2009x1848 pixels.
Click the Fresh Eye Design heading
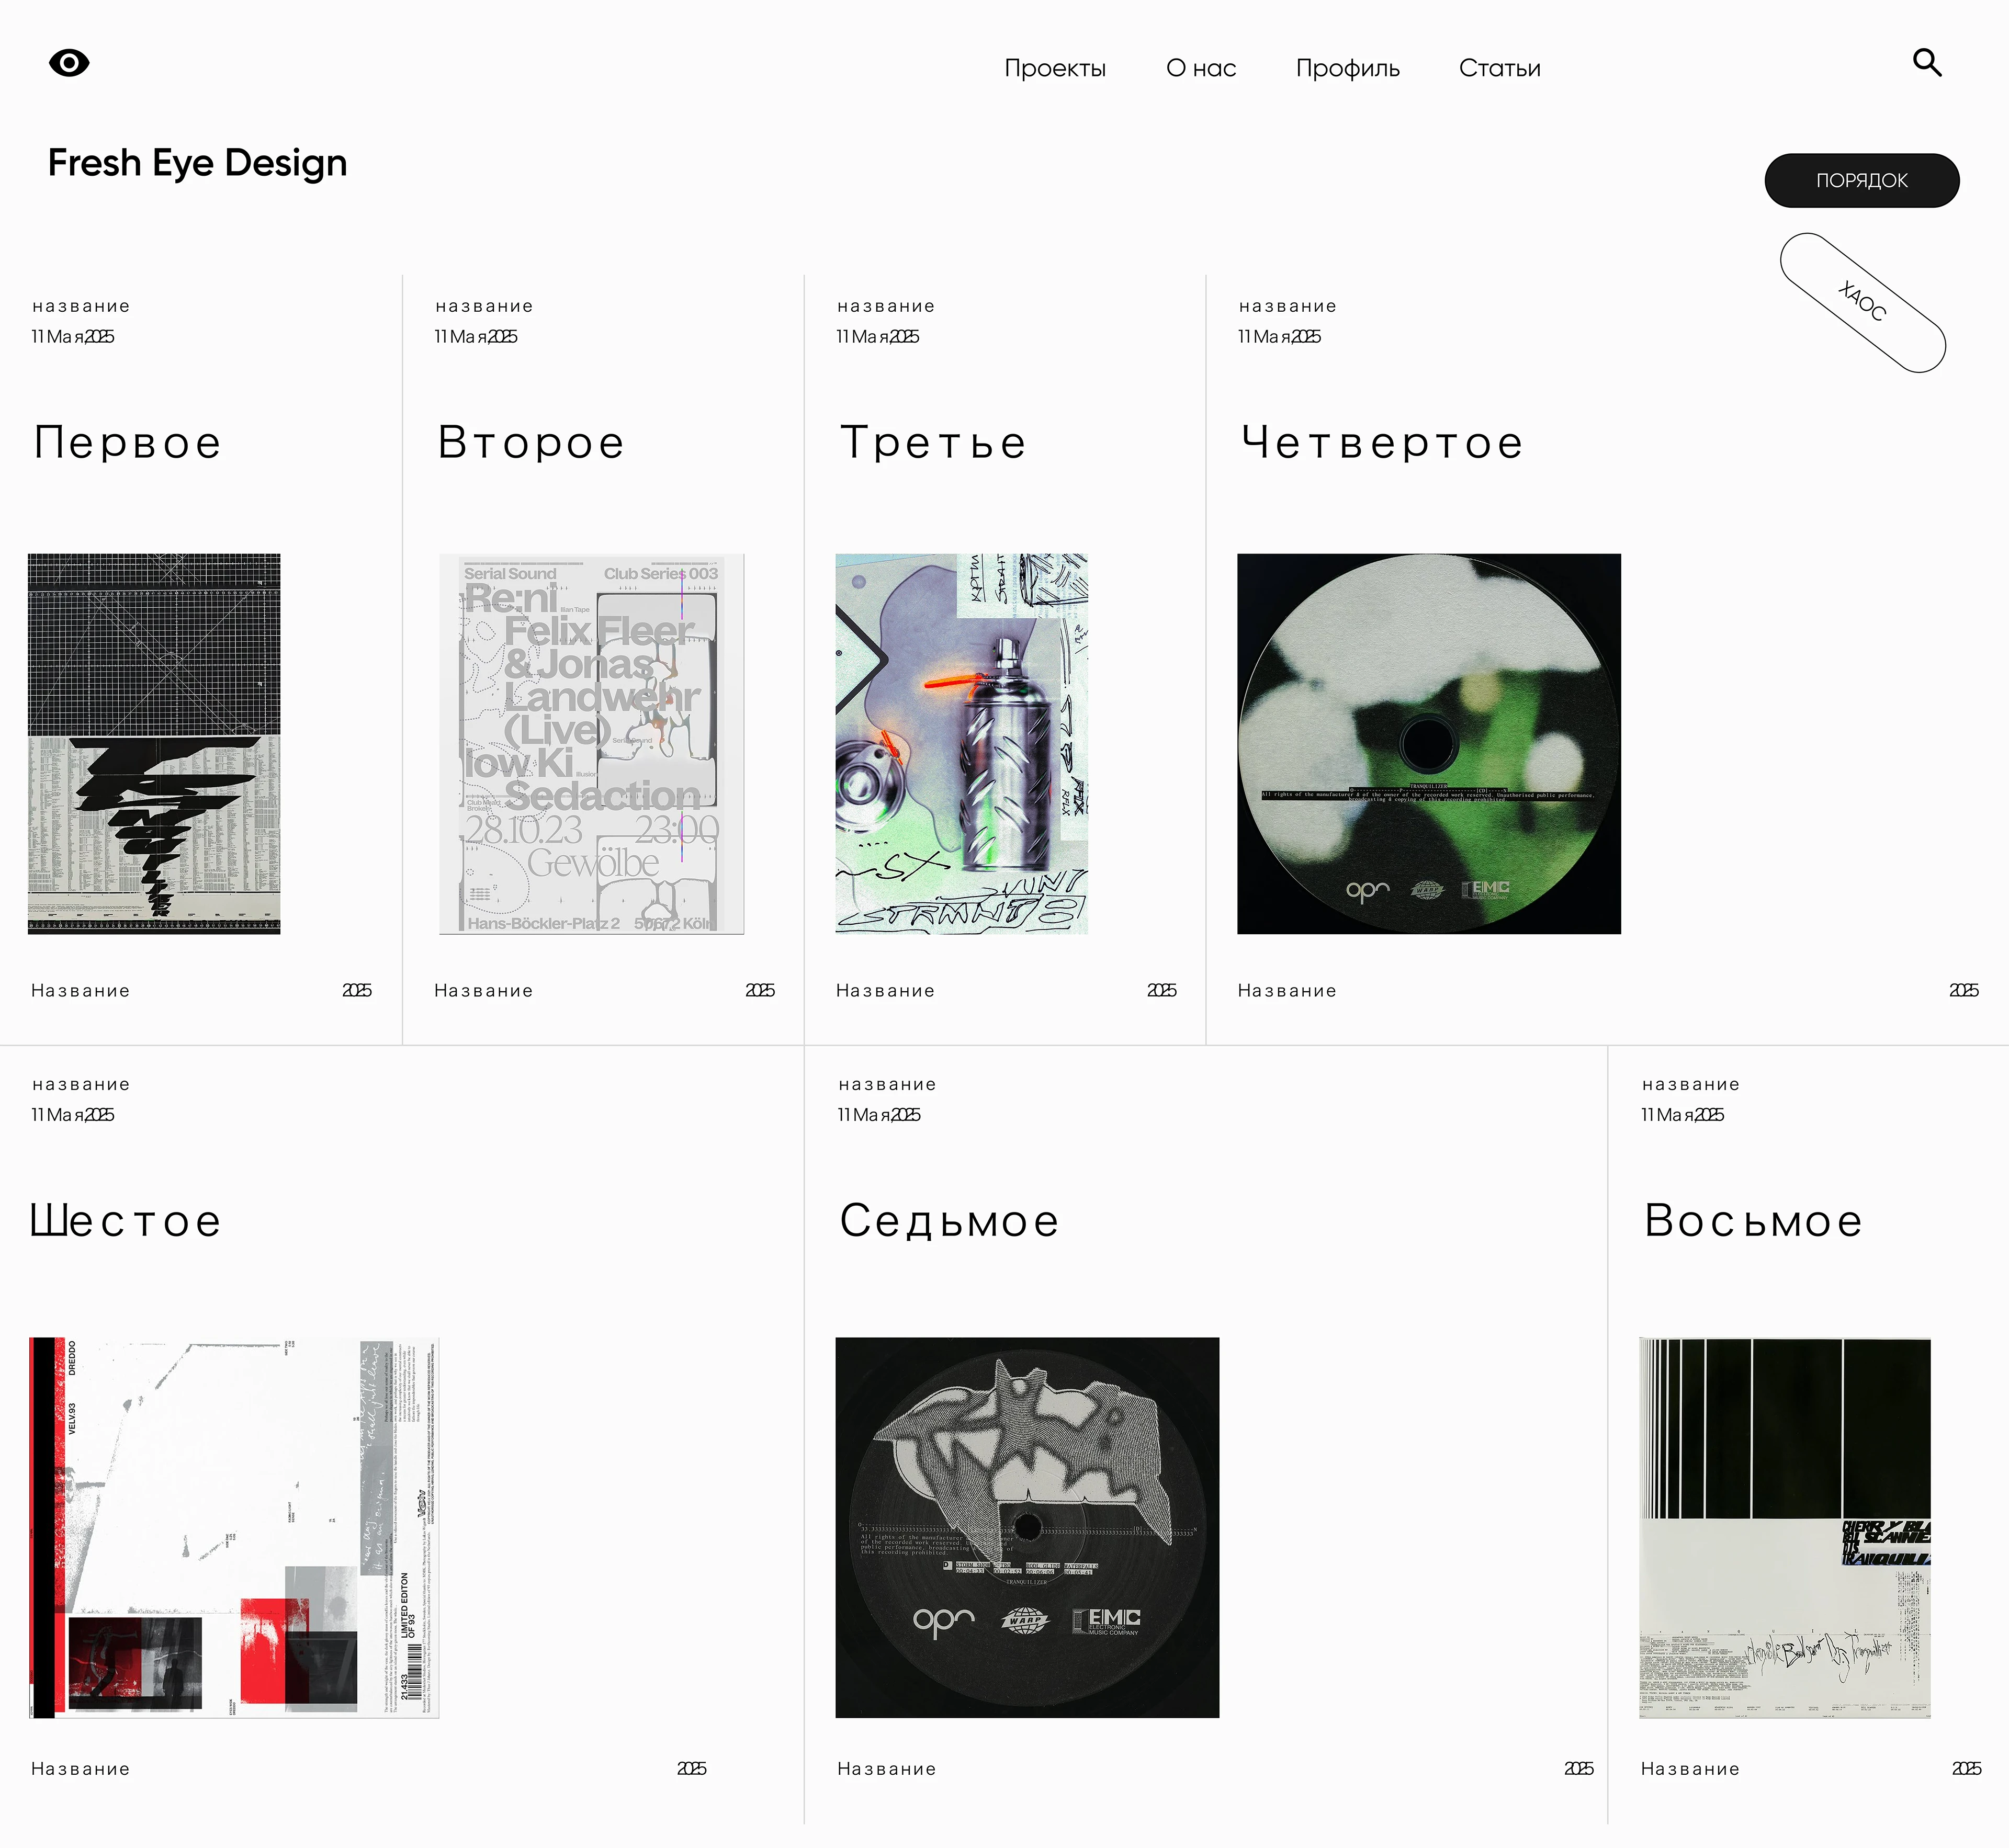[x=198, y=163]
